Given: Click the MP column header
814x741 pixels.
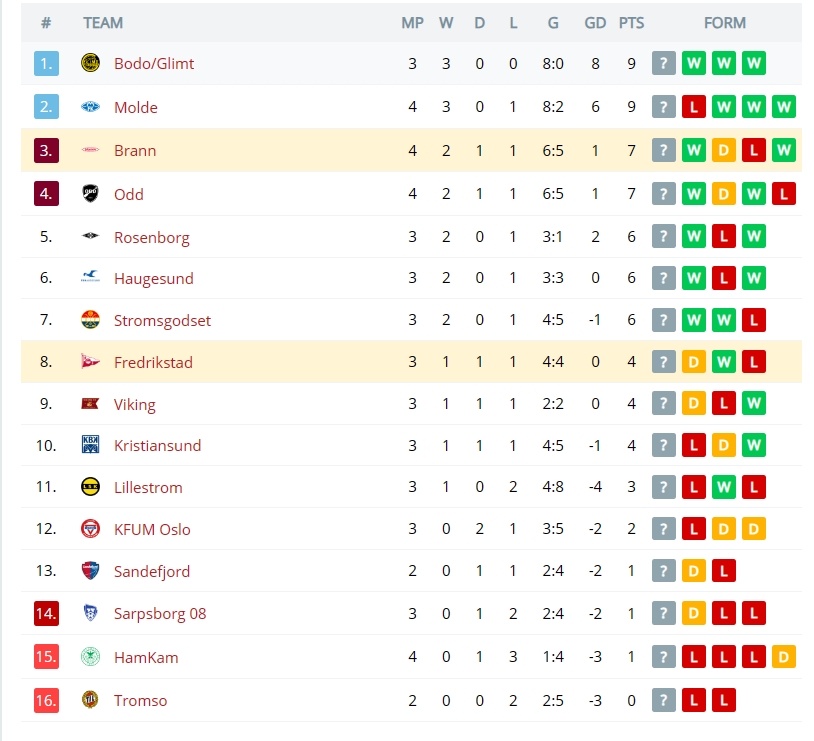Looking at the screenshot, I should 412,23.
